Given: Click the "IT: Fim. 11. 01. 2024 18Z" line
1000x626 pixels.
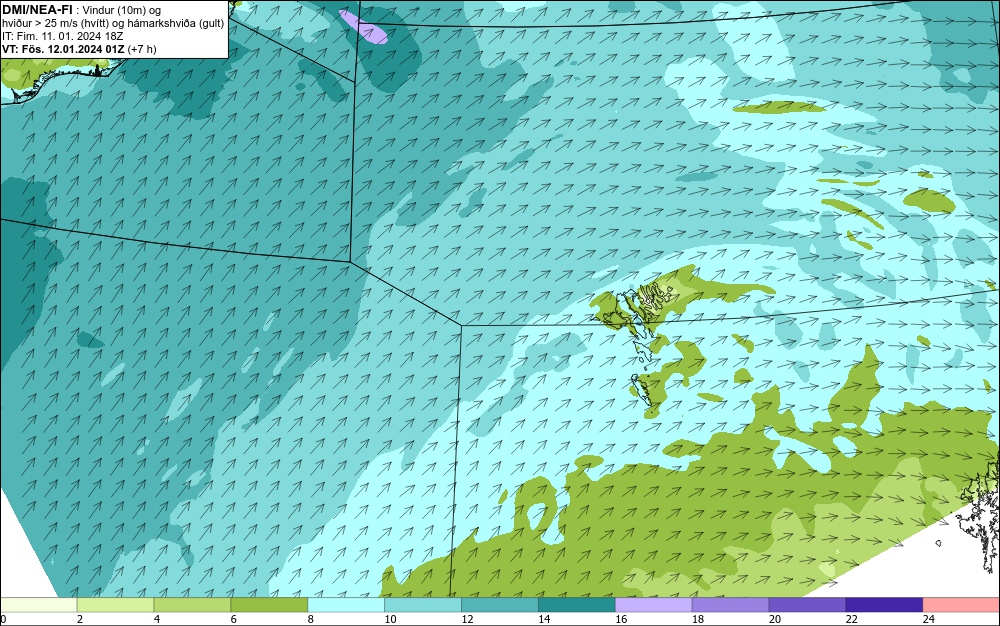Looking at the screenshot, I should click(62, 36).
